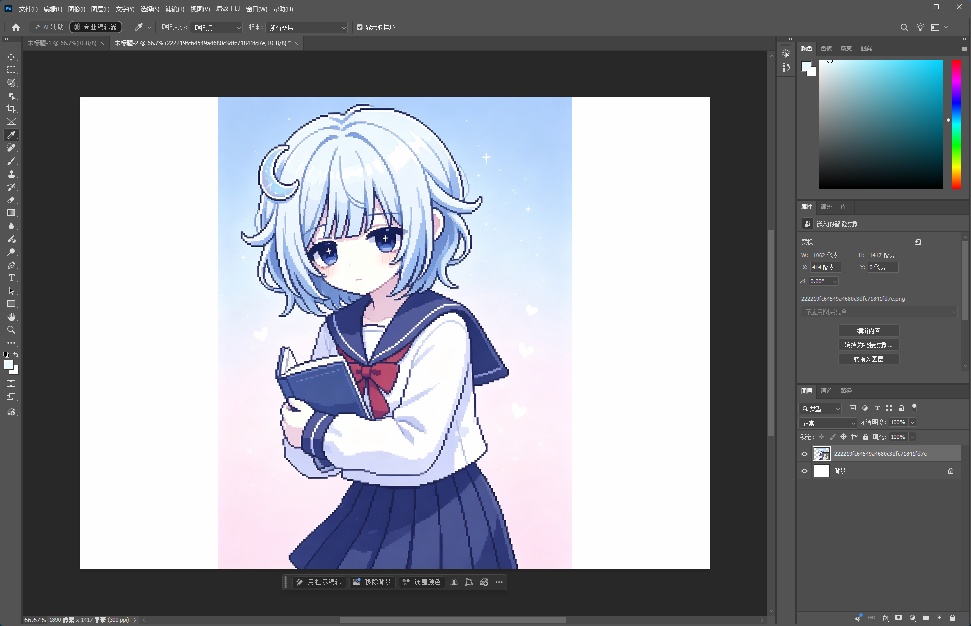
Task: Select the Zoom tool
Action: 11,330
